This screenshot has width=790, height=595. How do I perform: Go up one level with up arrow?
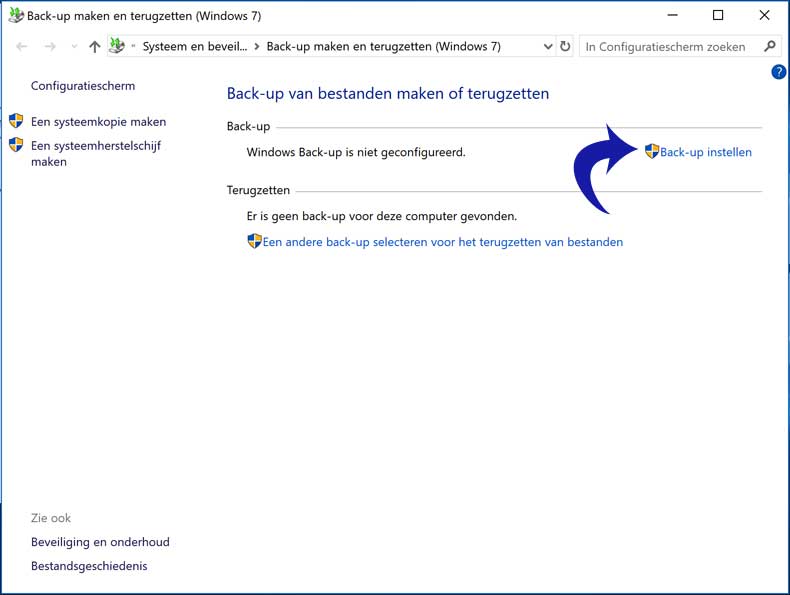click(95, 47)
